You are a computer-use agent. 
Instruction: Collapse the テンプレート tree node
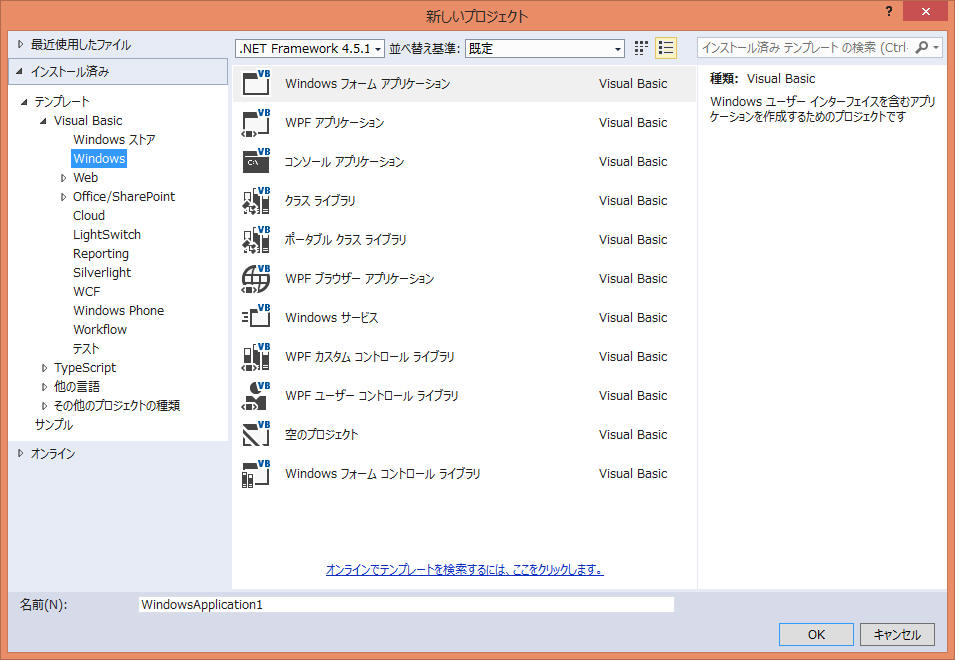click(24, 102)
